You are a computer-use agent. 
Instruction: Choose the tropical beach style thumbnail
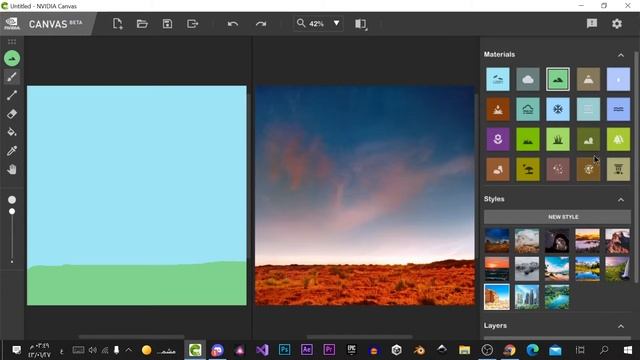[557, 269]
